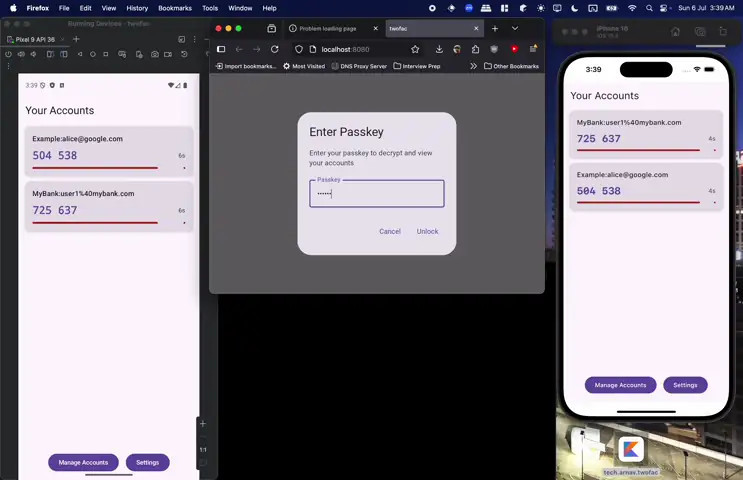The image size is (743, 480).
Task: Open macOS Control Center in menu bar
Action: pos(665,8)
